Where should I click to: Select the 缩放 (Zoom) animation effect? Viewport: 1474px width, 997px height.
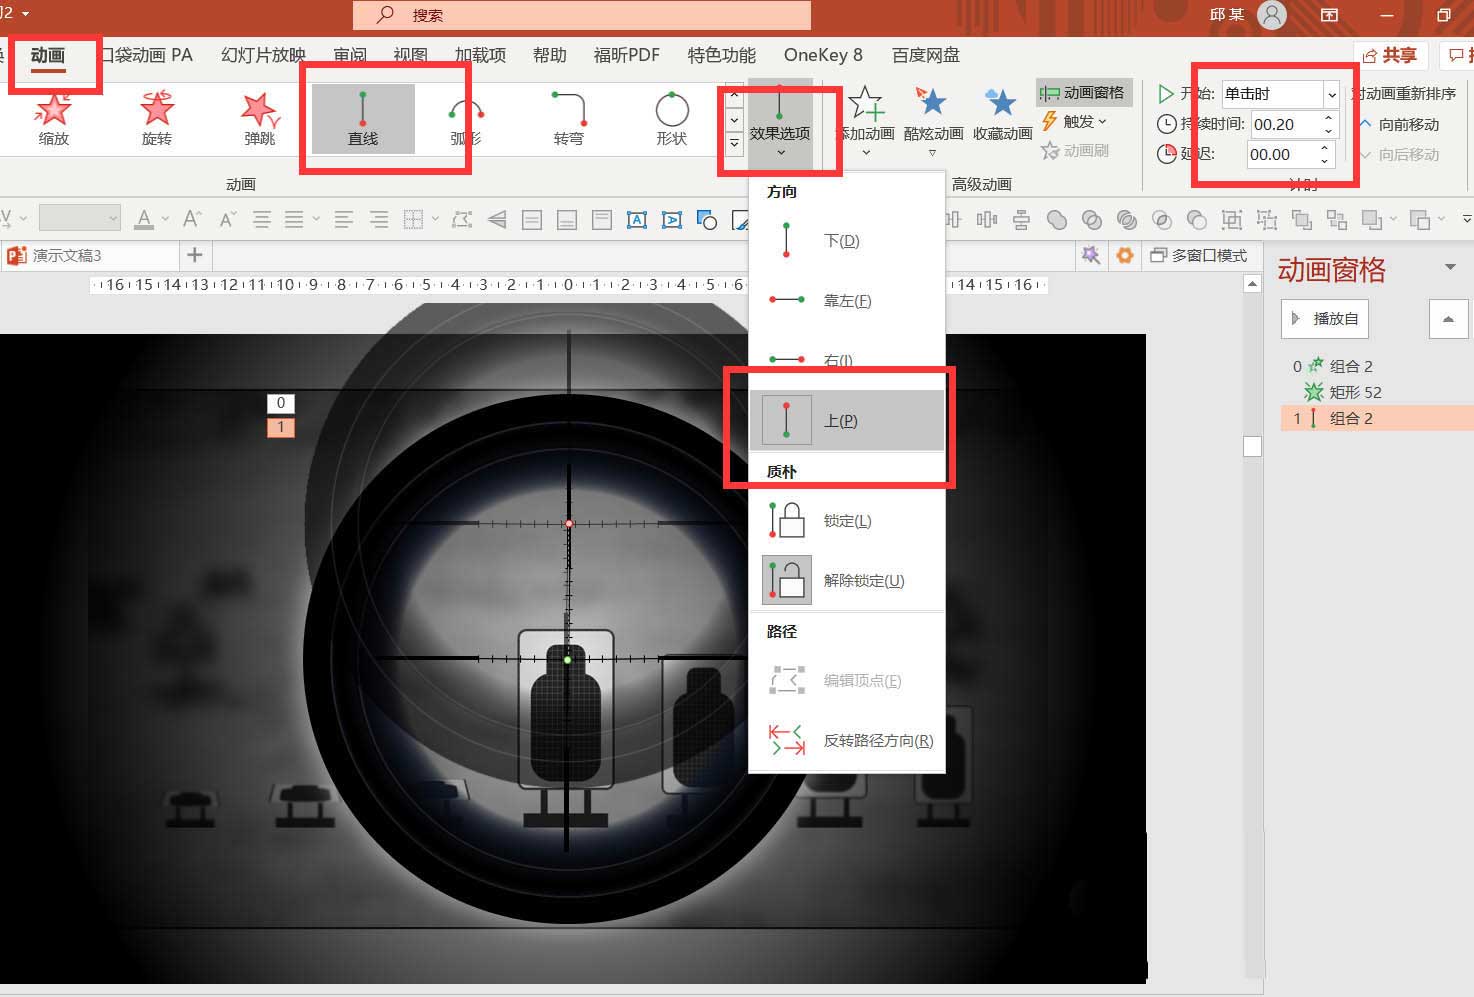click(52, 119)
